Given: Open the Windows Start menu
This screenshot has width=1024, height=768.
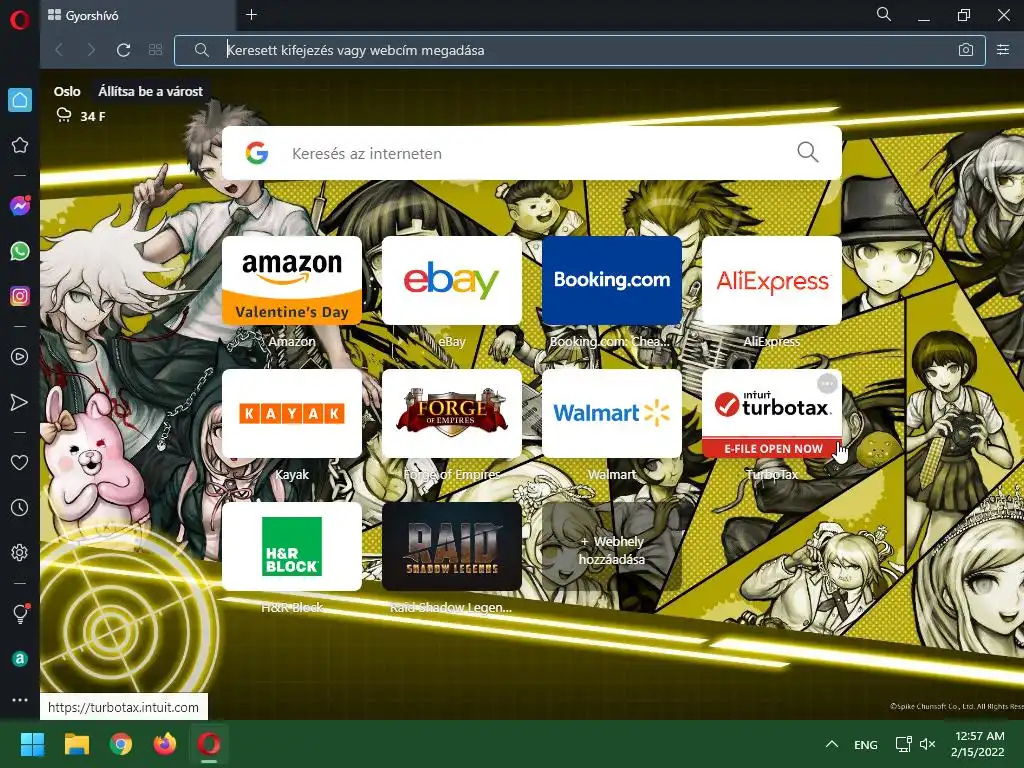Looking at the screenshot, I should click(x=33, y=744).
